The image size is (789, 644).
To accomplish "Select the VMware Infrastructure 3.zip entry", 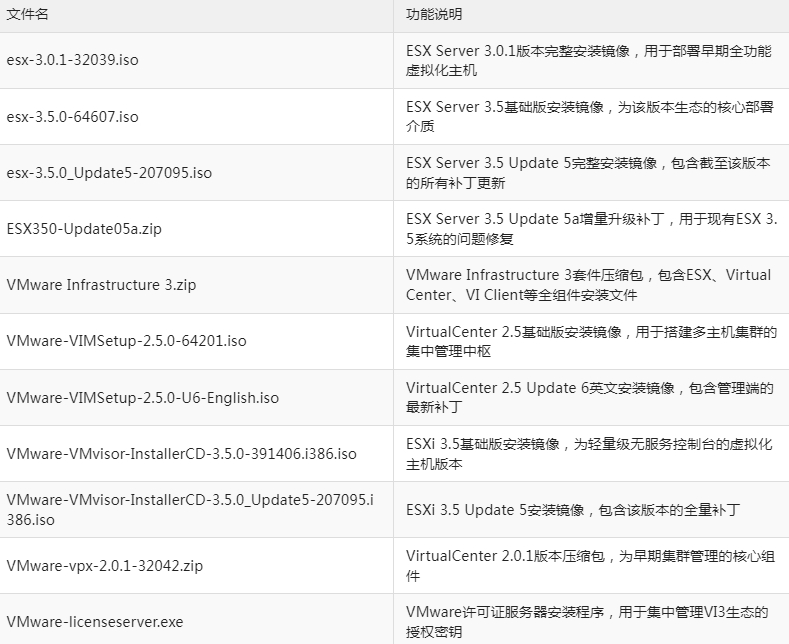I will pyautogui.click(x=101, y=285).
